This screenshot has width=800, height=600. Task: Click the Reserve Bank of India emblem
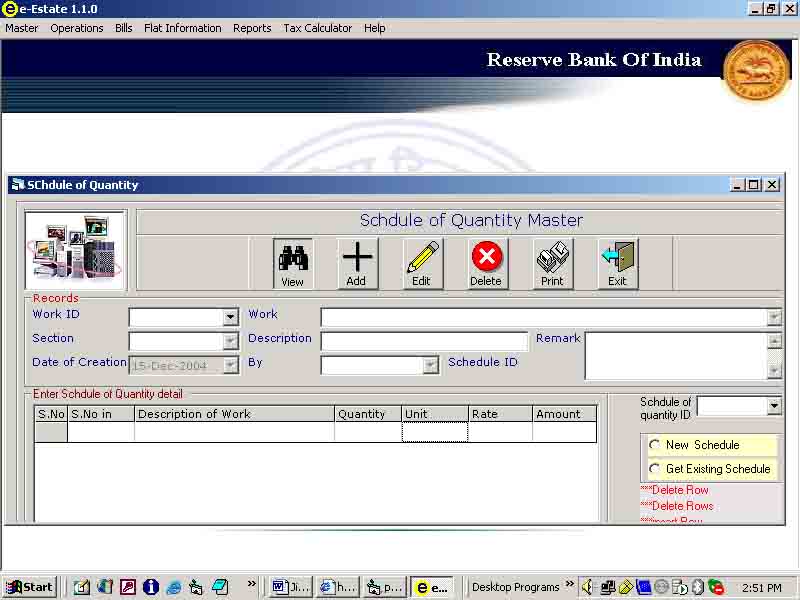click(x=756, y=70)
